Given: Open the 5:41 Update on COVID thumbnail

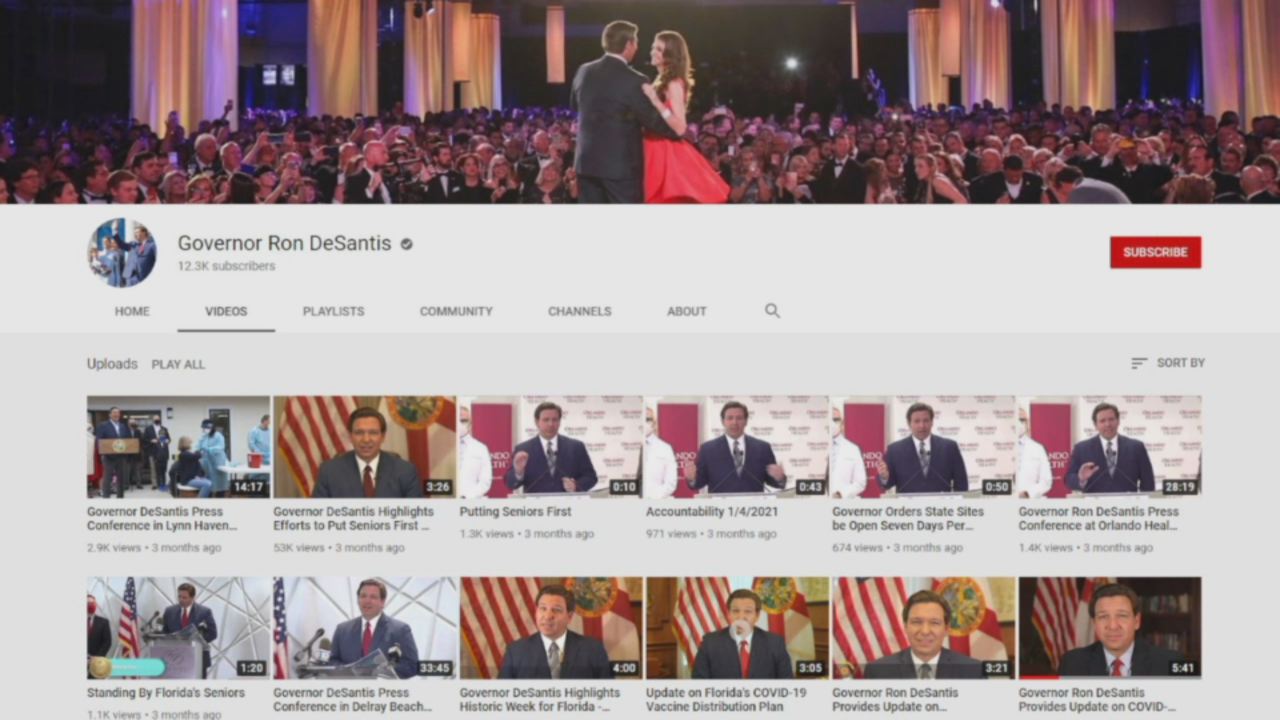Looking at the screenshot, I should coord(1110,628).
